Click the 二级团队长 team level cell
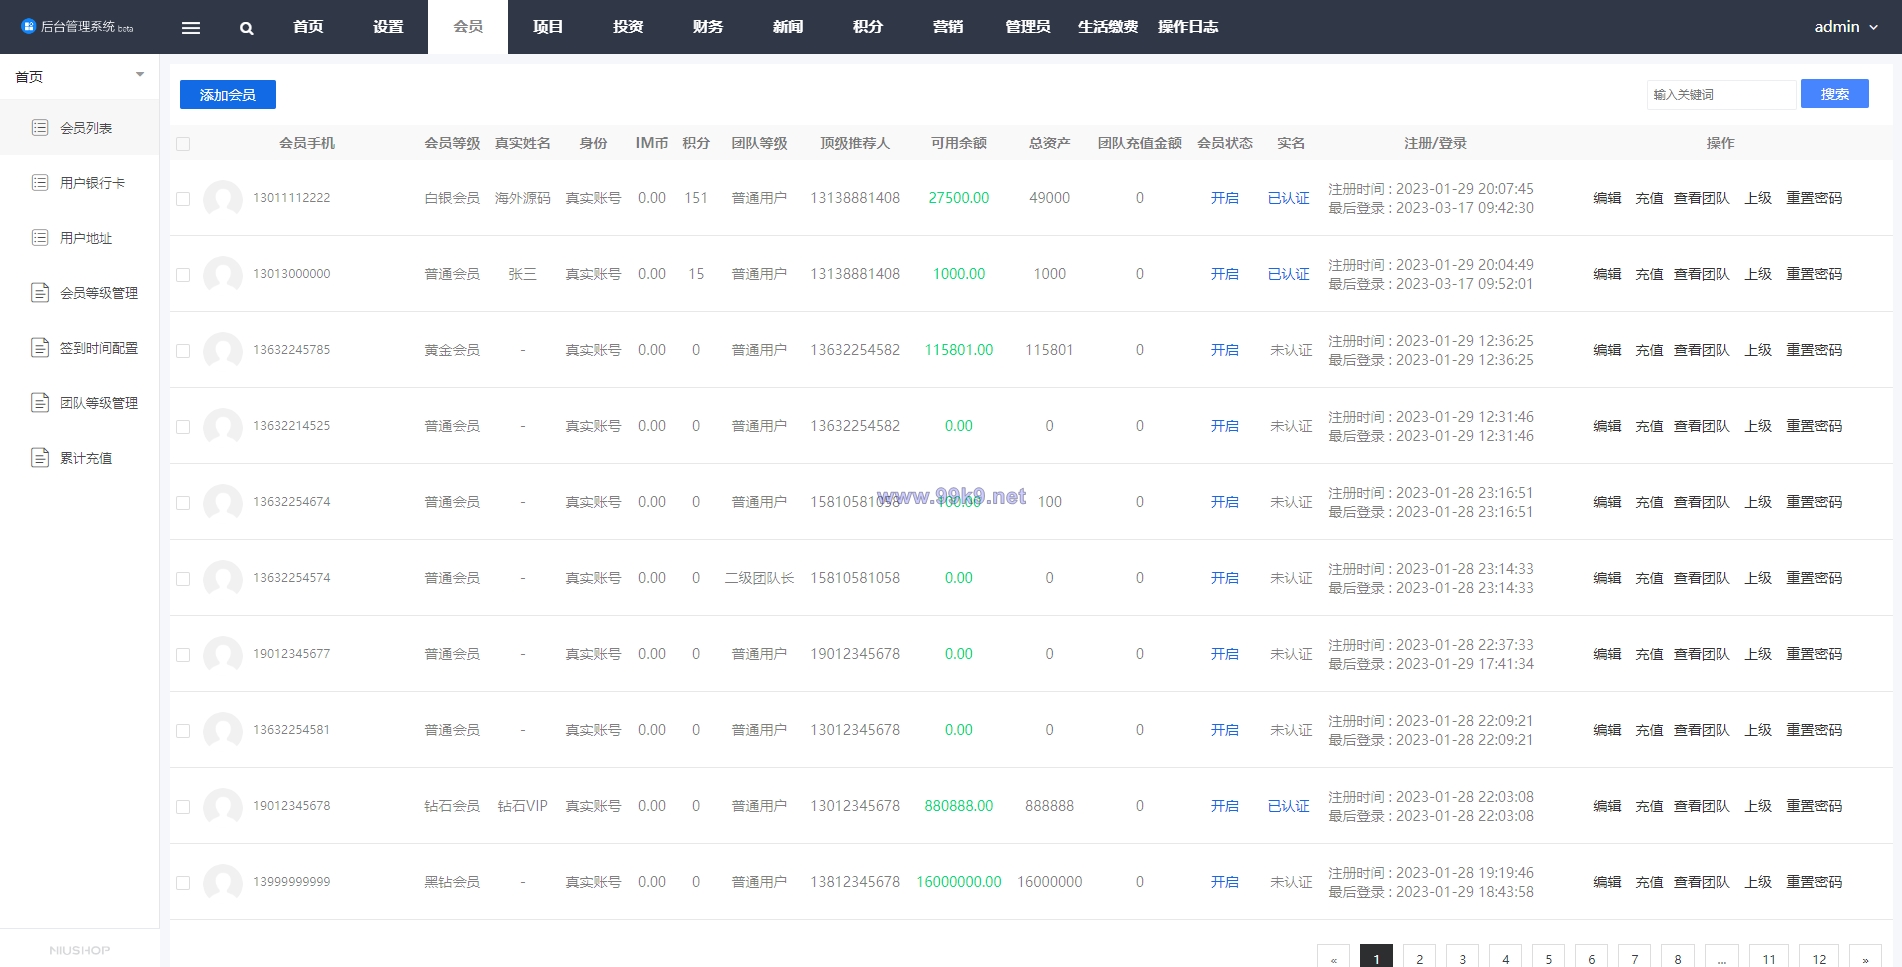The height and width of the screenshot is (967, 1902). click(759, 578)
